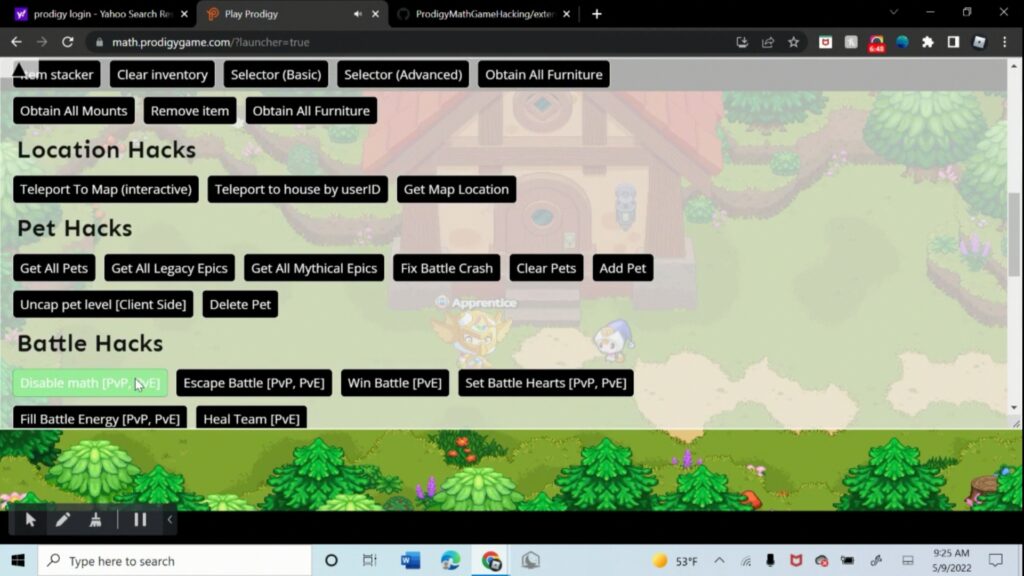Viewport: 1024px width, 576px height.
Task: Open Microsoft Word from the taskbar
Action: (410, 560)
